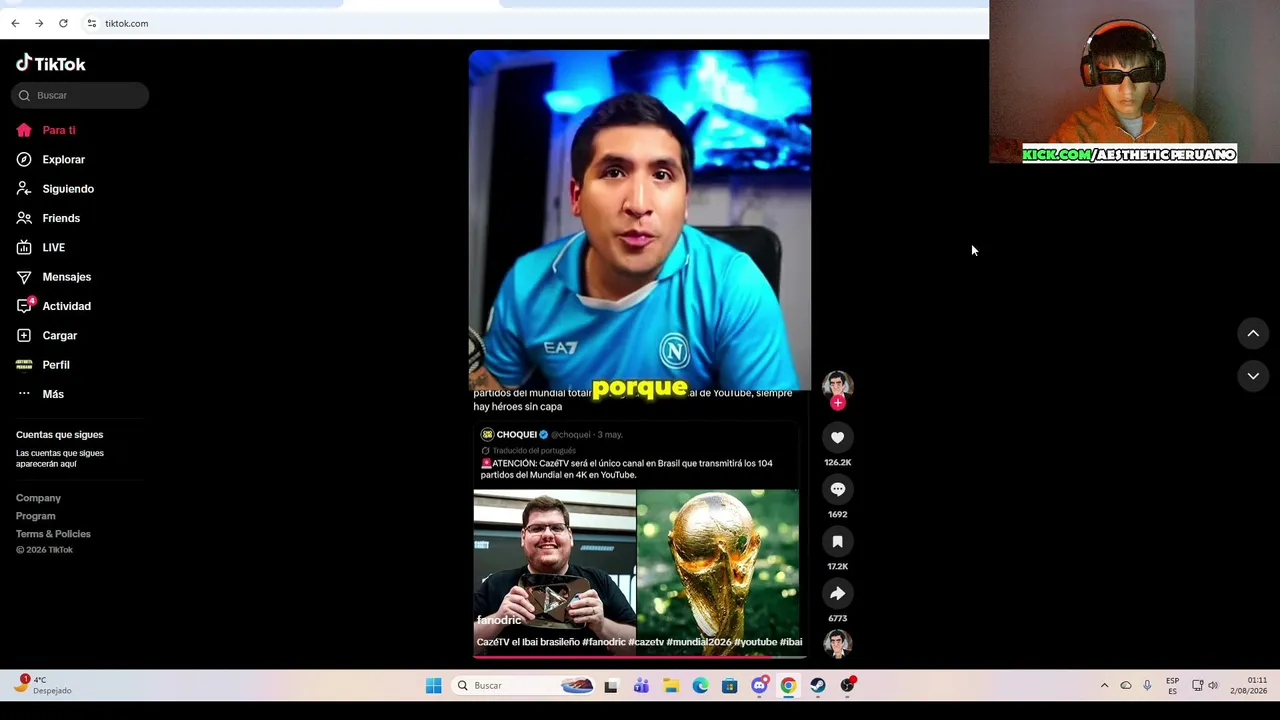Expand the Program footer section
Viewport: 1280px width, 720px height.
(36, 516)
